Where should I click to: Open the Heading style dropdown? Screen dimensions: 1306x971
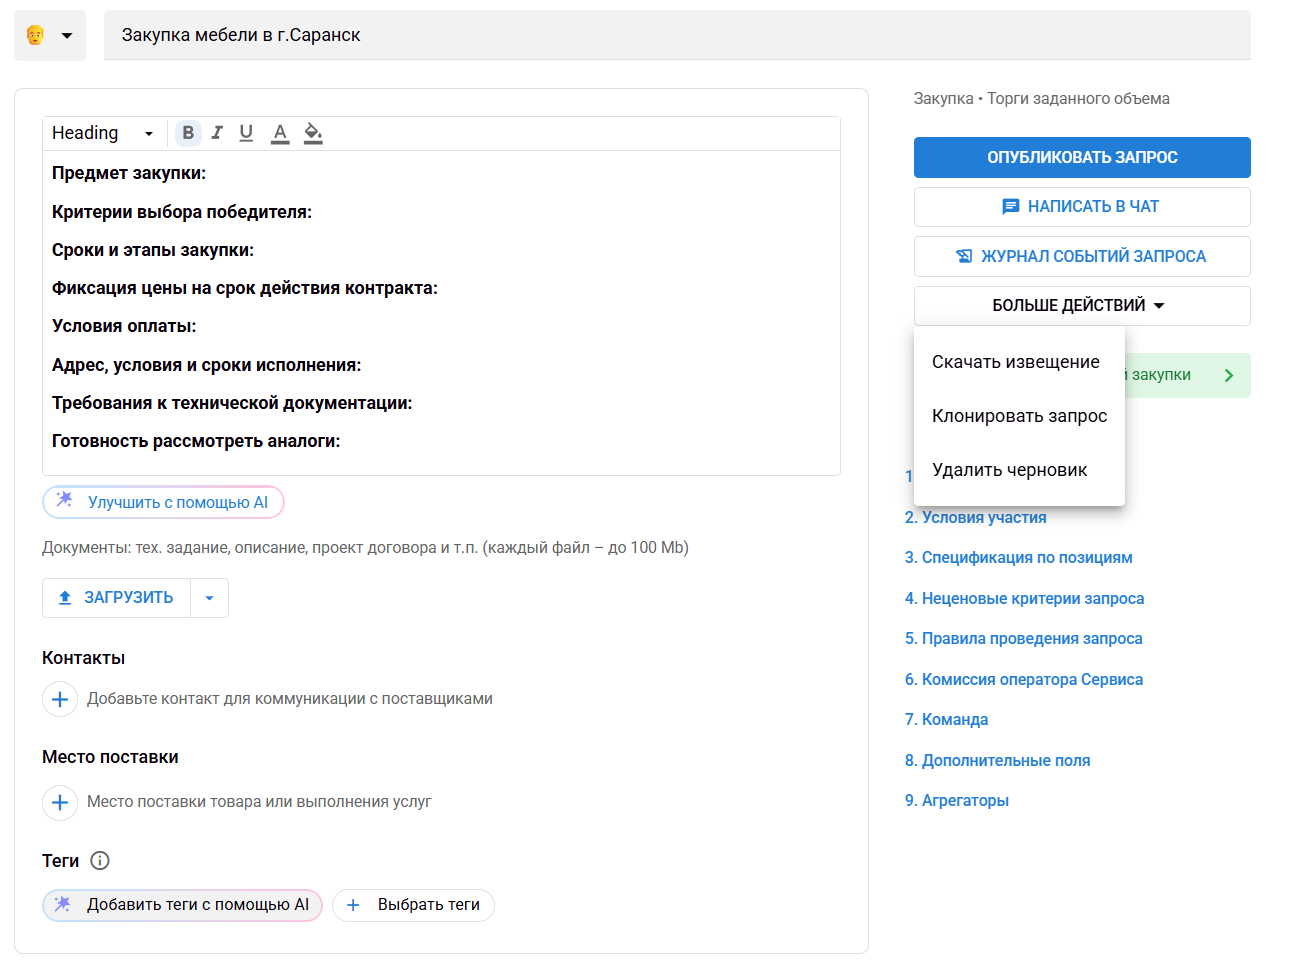(102, 133)
